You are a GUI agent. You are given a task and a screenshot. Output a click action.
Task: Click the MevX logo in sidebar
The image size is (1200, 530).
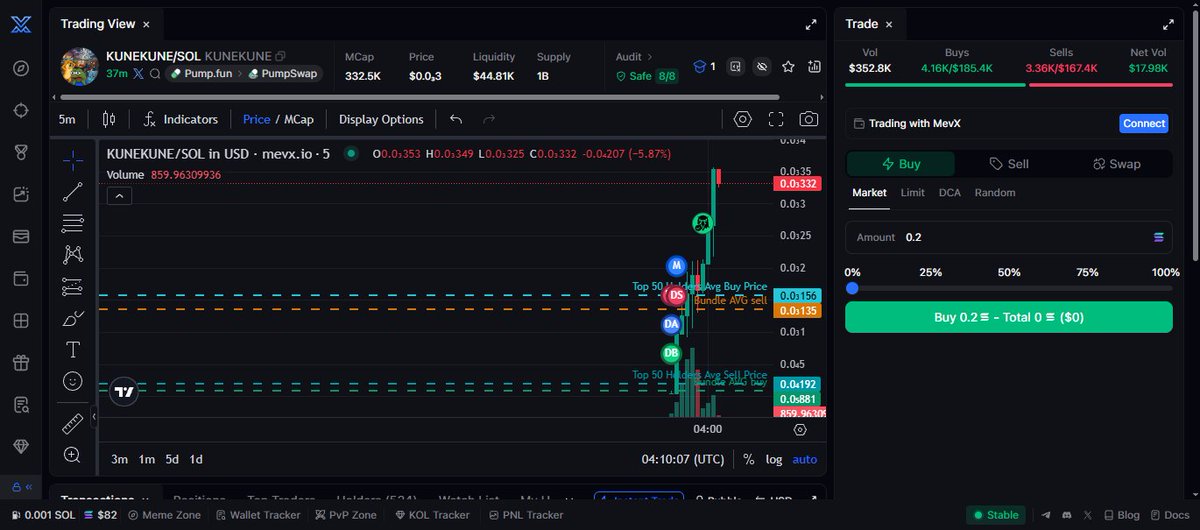tap(21, 26)
